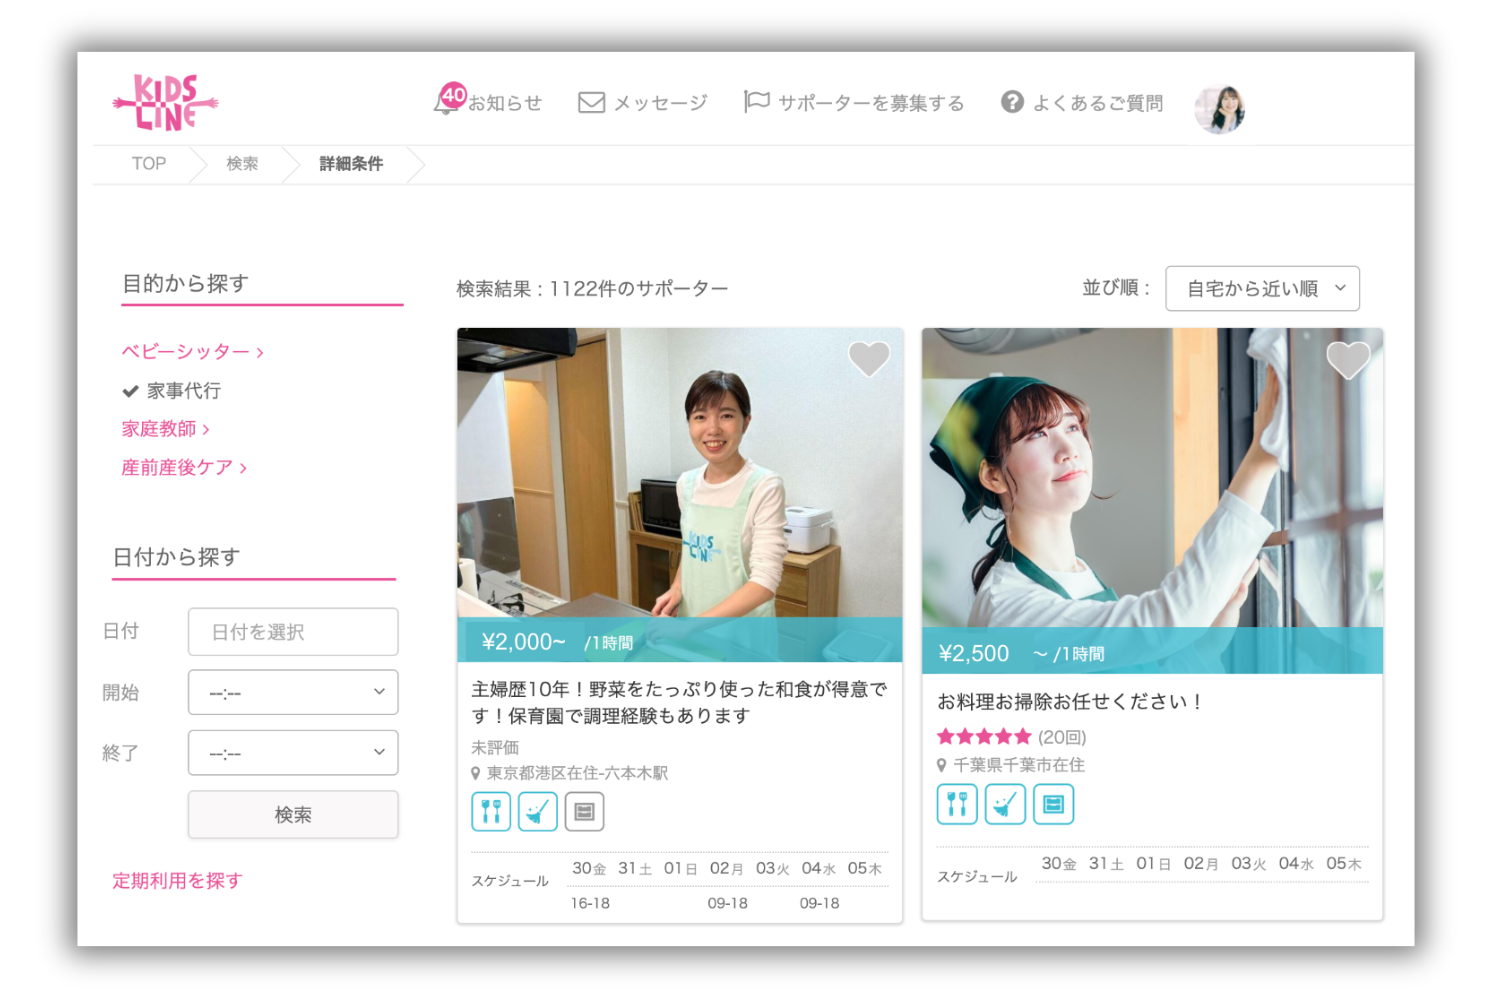The height and width of the screenshot is (998, 1492).
Task: Expand the 開始 time dropdown
Action: [293, 693]
